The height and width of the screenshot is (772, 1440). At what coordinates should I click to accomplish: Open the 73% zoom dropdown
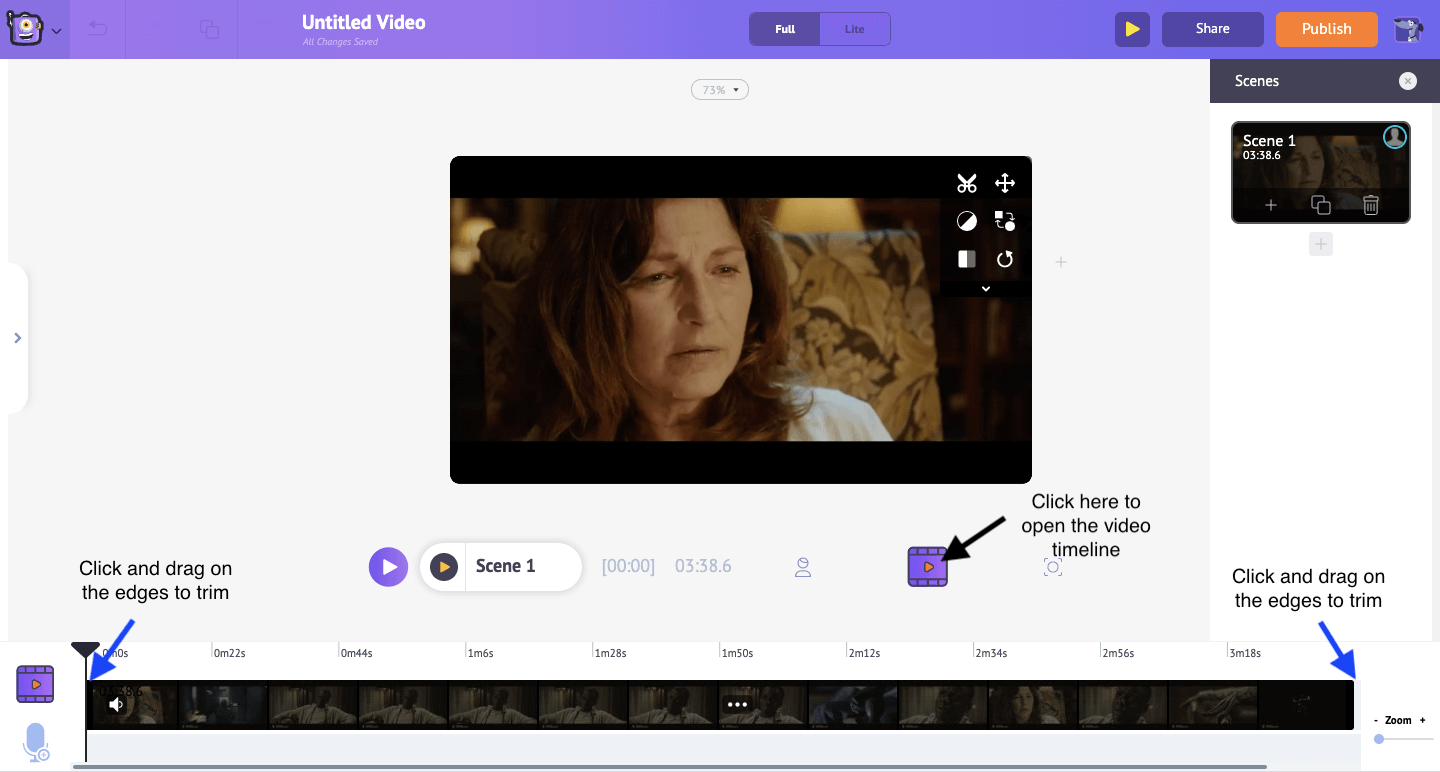pos(719,90)
